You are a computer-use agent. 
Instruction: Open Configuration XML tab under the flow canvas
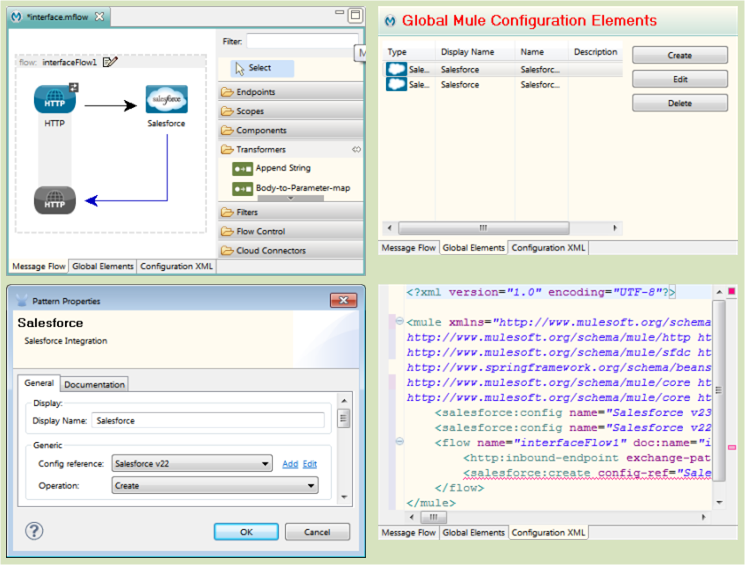pos(176,266)
